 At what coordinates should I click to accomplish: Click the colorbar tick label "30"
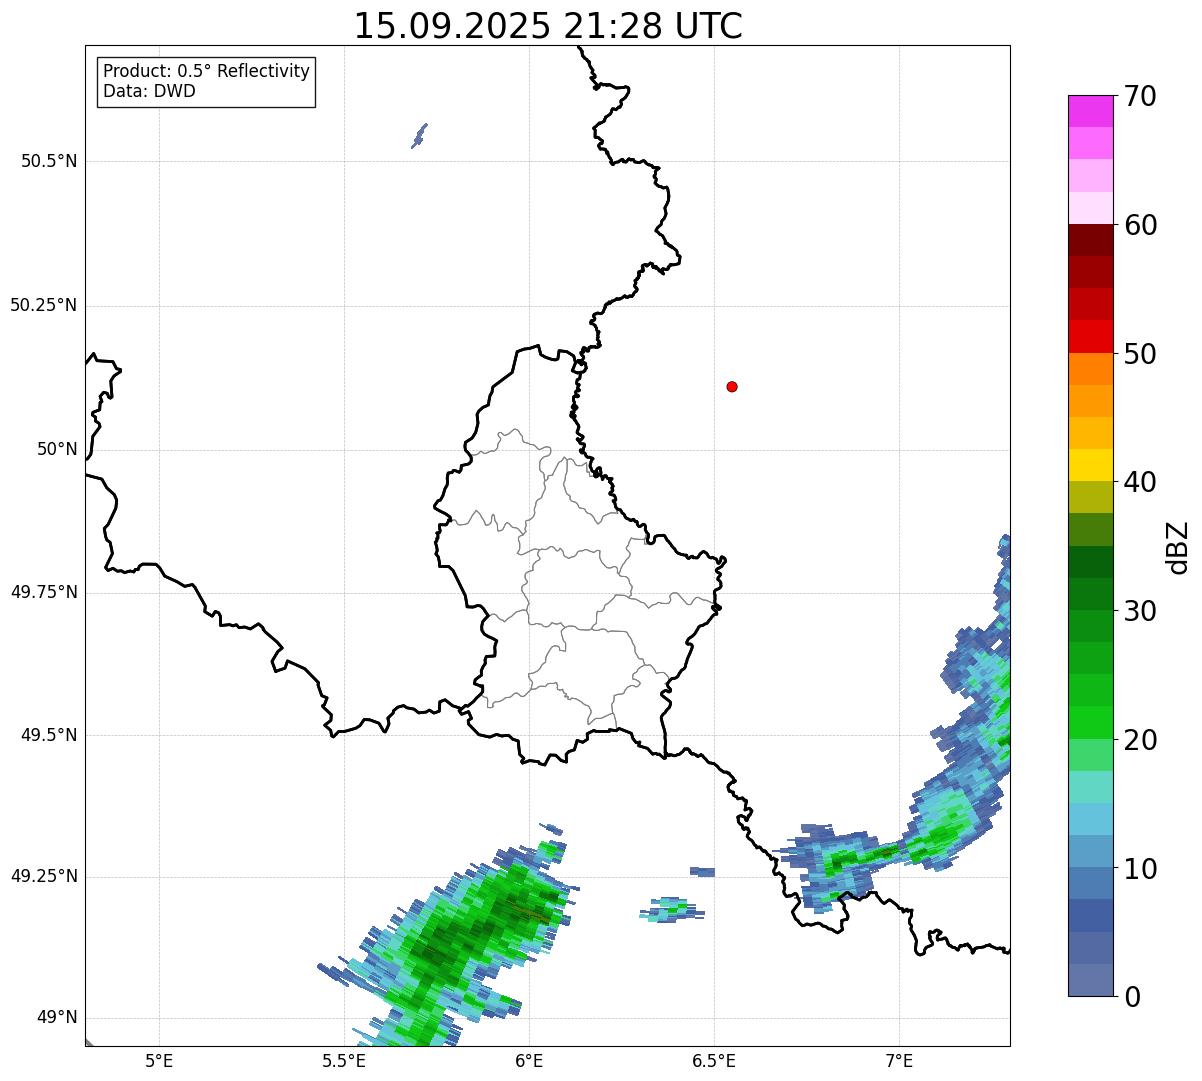(1140, 611)
